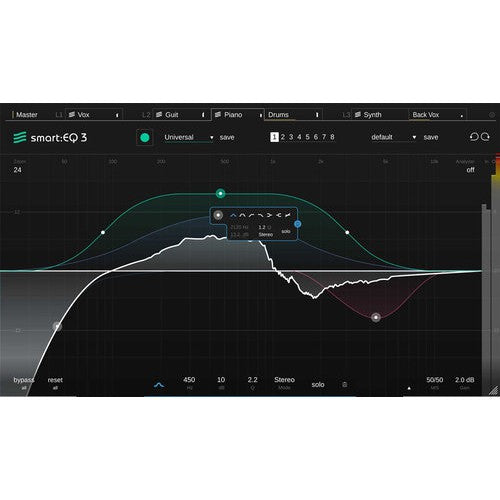Image resolution: width=500 pixels, height=500 pixels.
Task: Click the sonible logo next to smart:EQ 3
Action: [20, 137]
